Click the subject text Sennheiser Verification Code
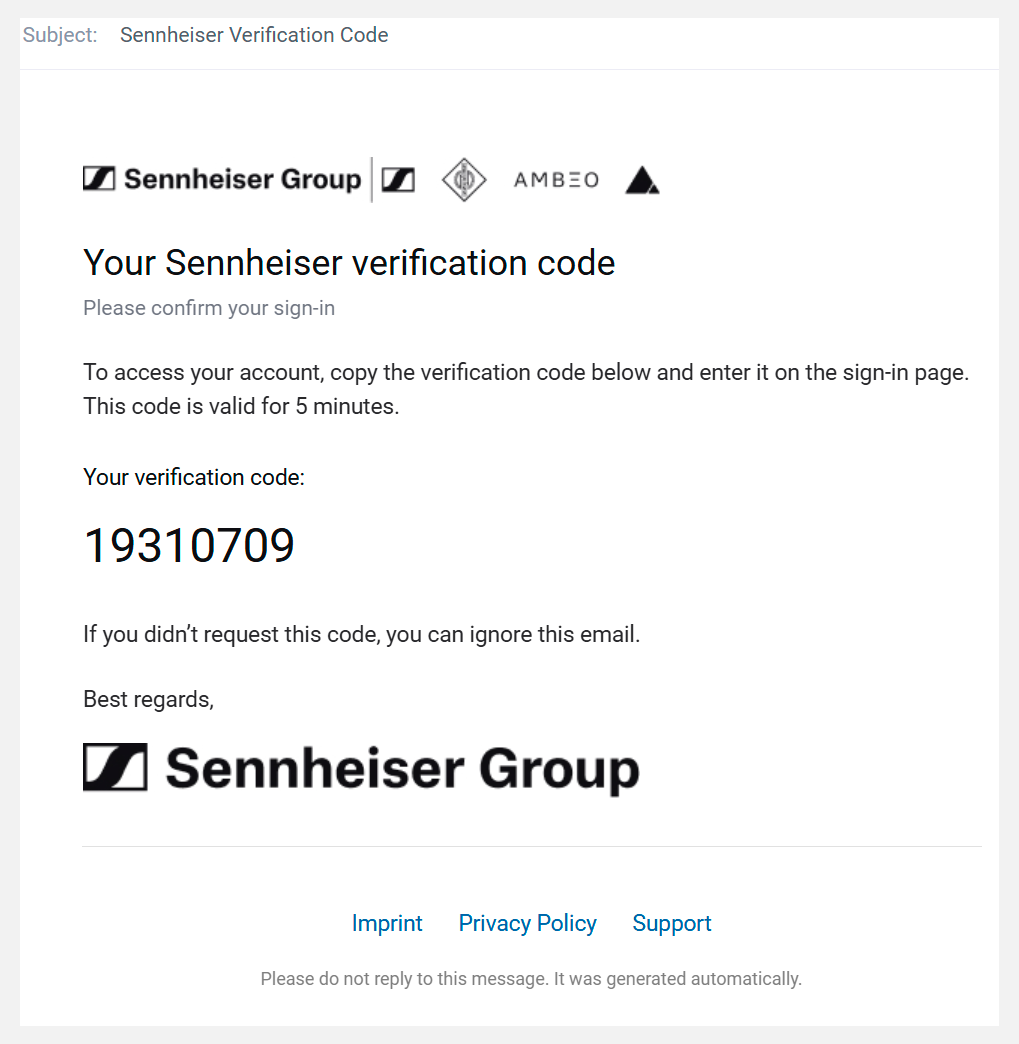The width and height of the screenshot is (1019, 1044). point(254,35)
